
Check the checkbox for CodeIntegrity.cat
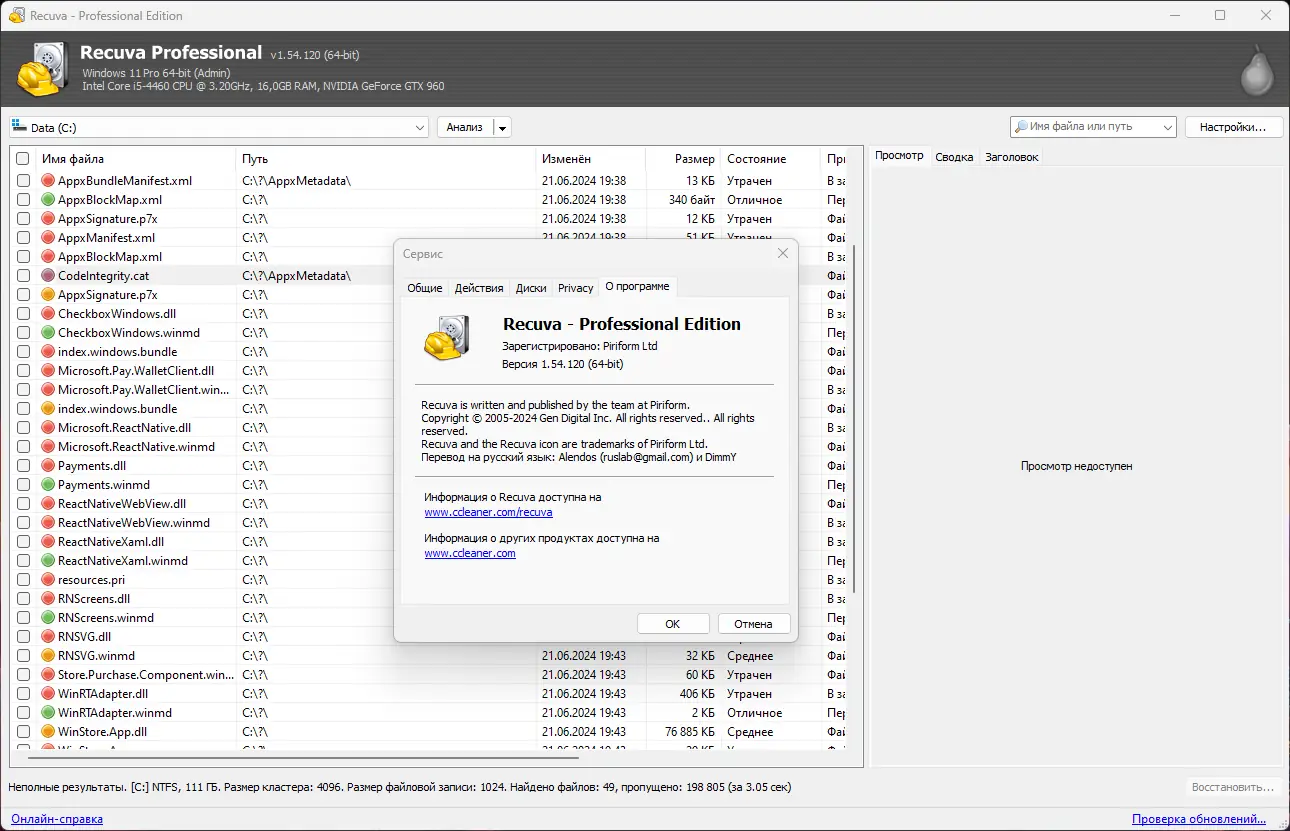23,275
